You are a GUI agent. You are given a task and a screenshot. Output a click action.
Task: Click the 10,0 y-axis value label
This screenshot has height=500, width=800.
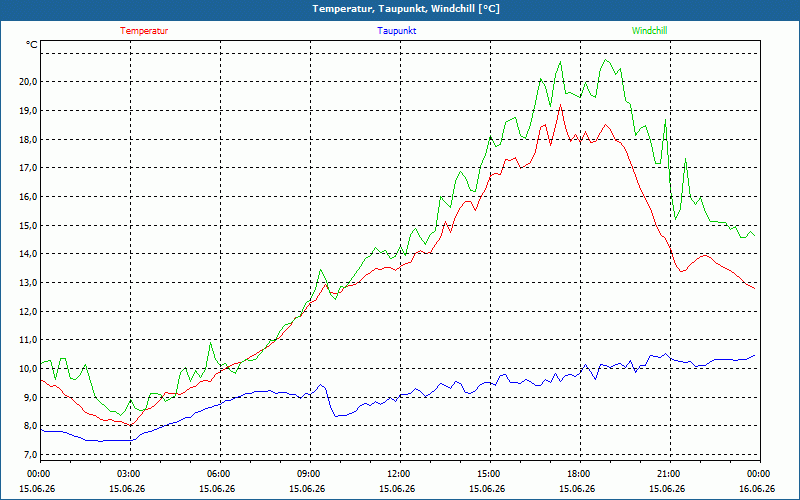coord(30,368)
